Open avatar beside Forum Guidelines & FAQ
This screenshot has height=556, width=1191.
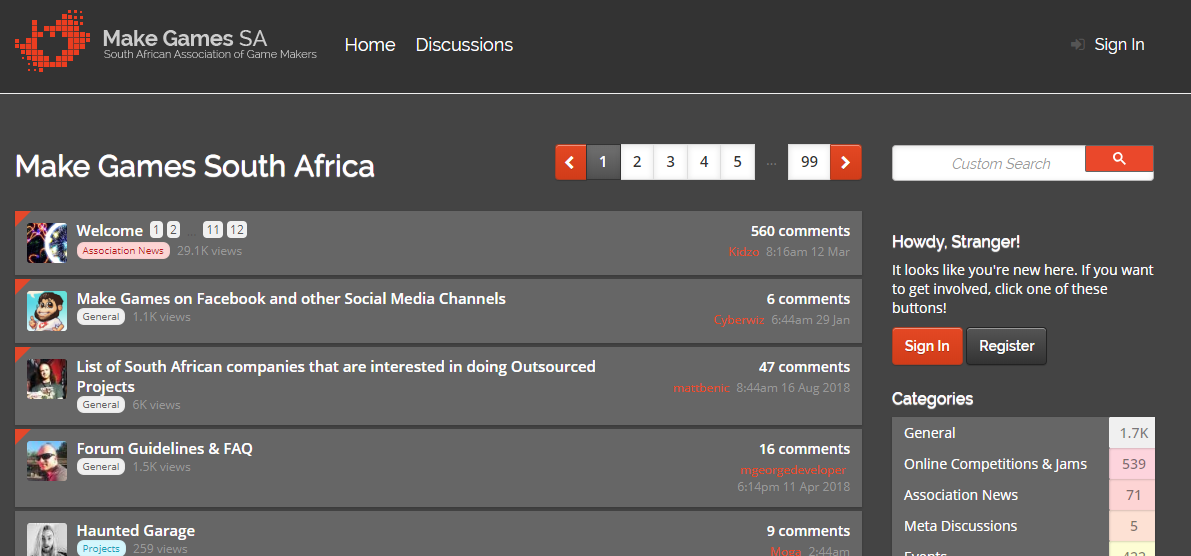[46, 461]
